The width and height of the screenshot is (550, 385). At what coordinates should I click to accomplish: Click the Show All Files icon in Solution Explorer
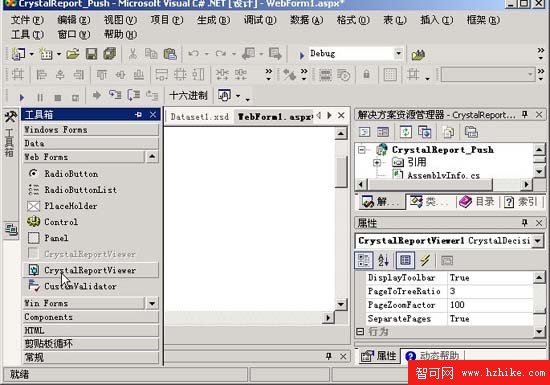(448, 132)
